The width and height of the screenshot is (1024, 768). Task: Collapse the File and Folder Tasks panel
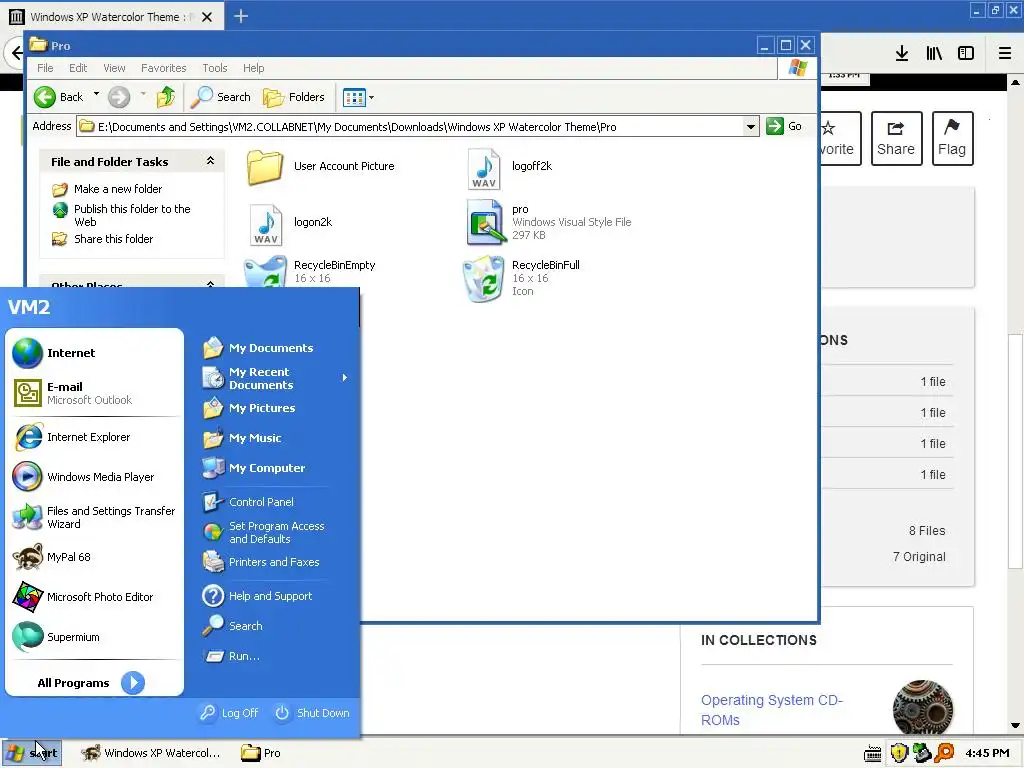pos(210,161)
